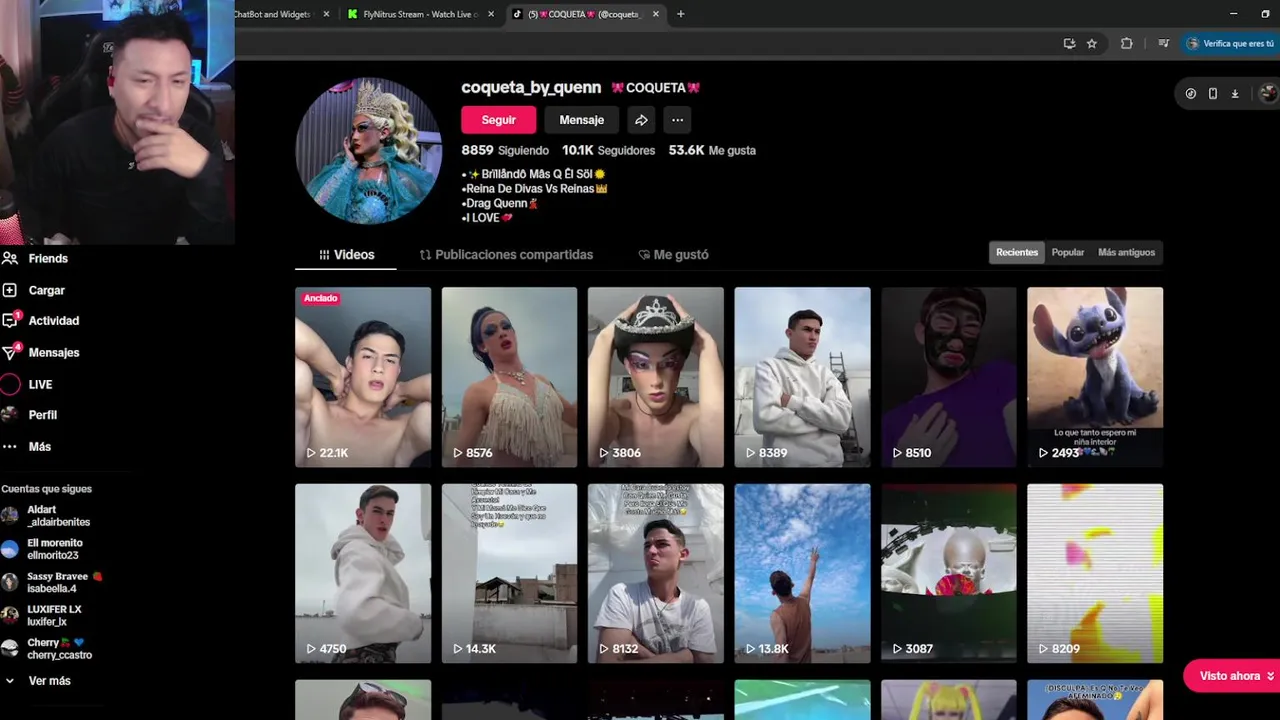The width and height of the screenshot is (1280, 720).
Task: Select the Recientes sort option
Action: [1017, 252]
